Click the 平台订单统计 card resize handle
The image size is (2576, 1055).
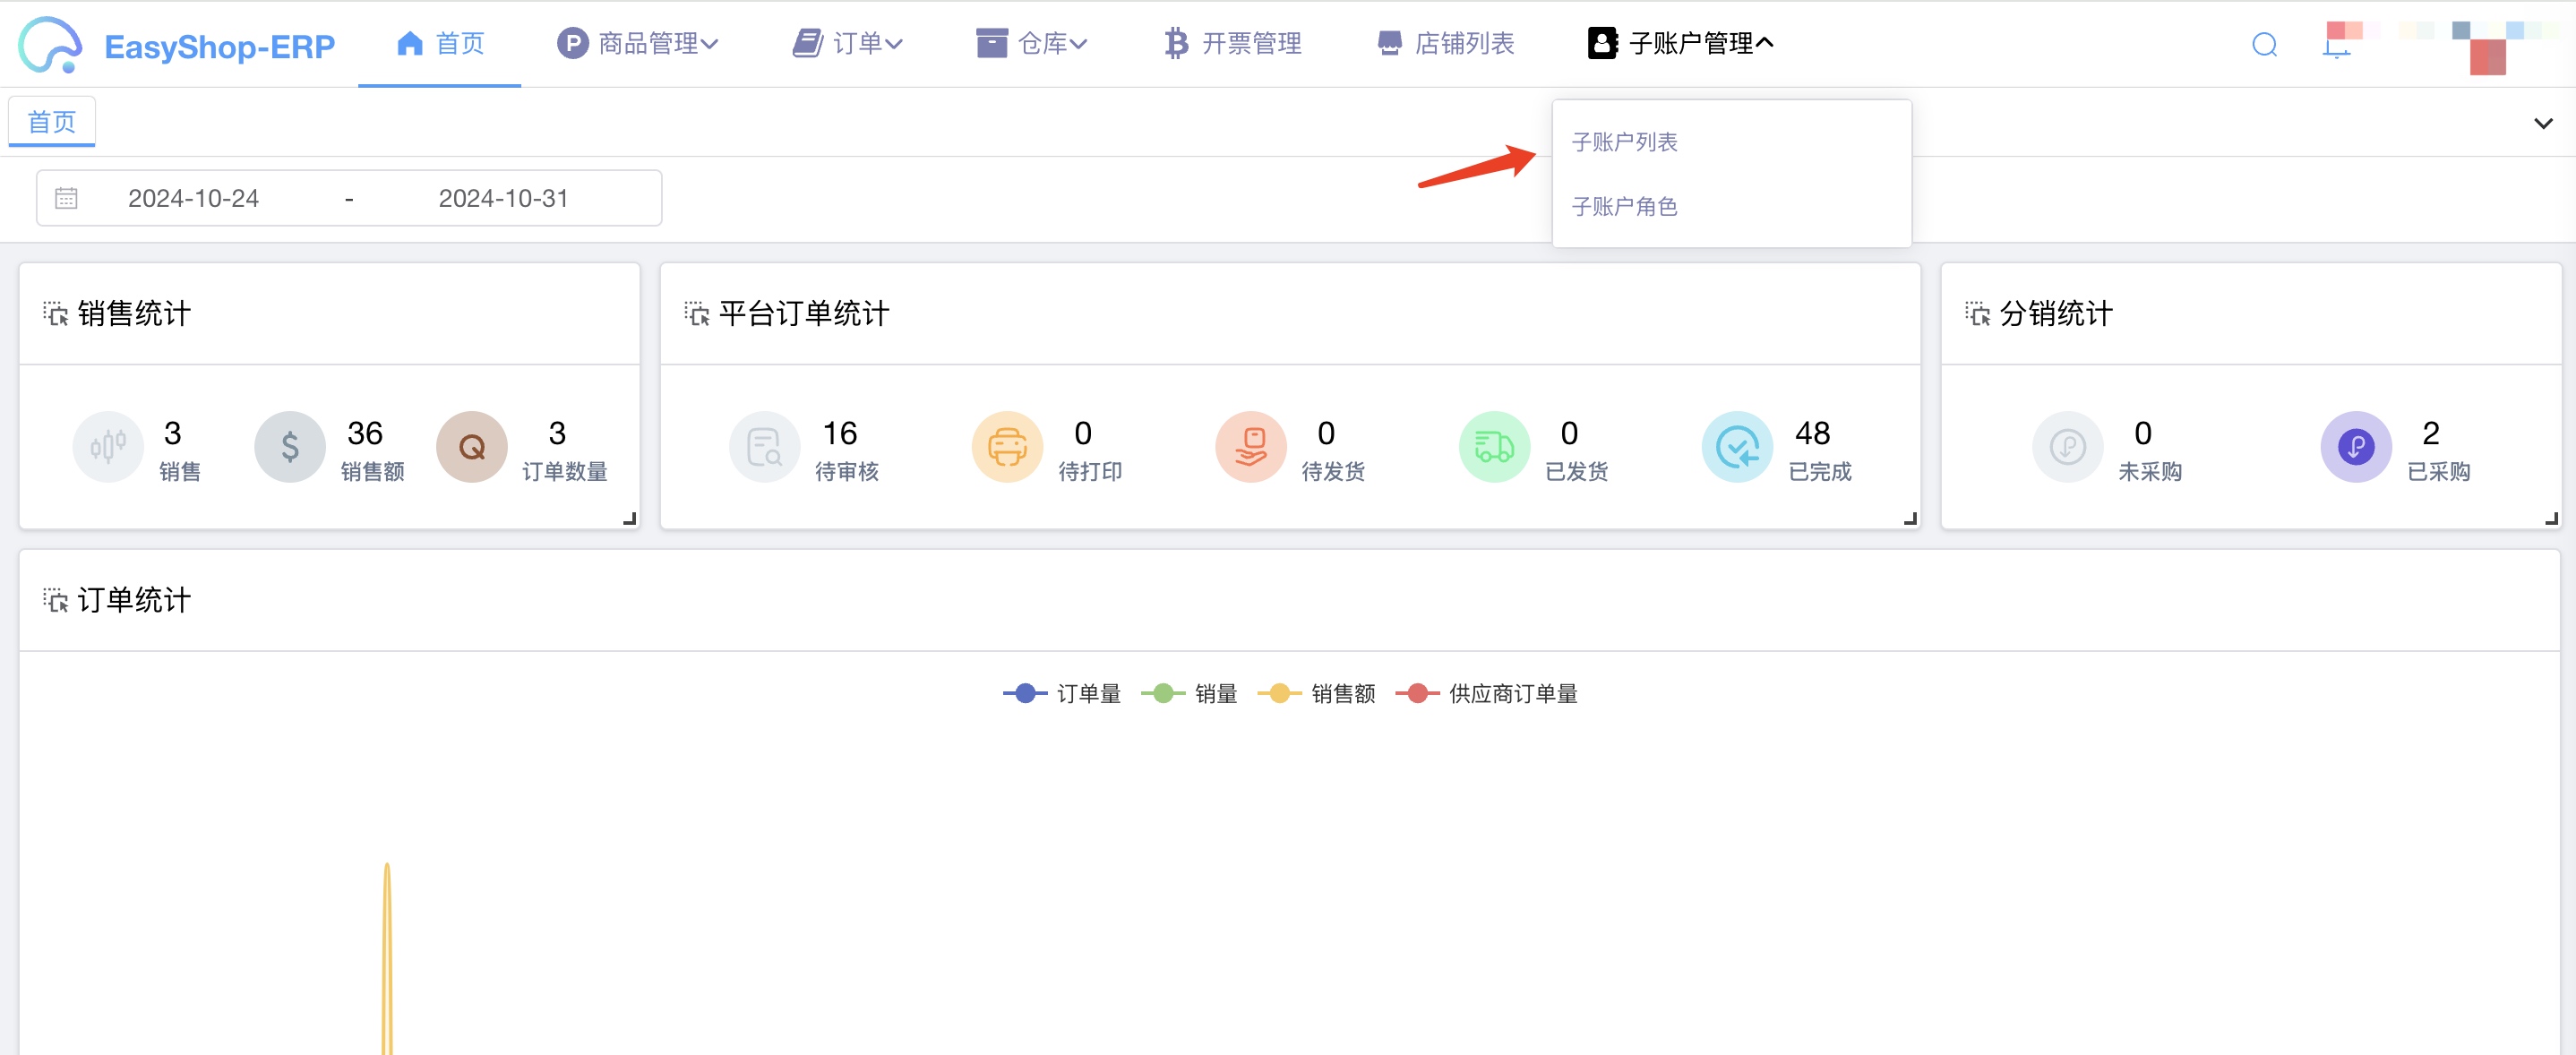pos(1910,518)
